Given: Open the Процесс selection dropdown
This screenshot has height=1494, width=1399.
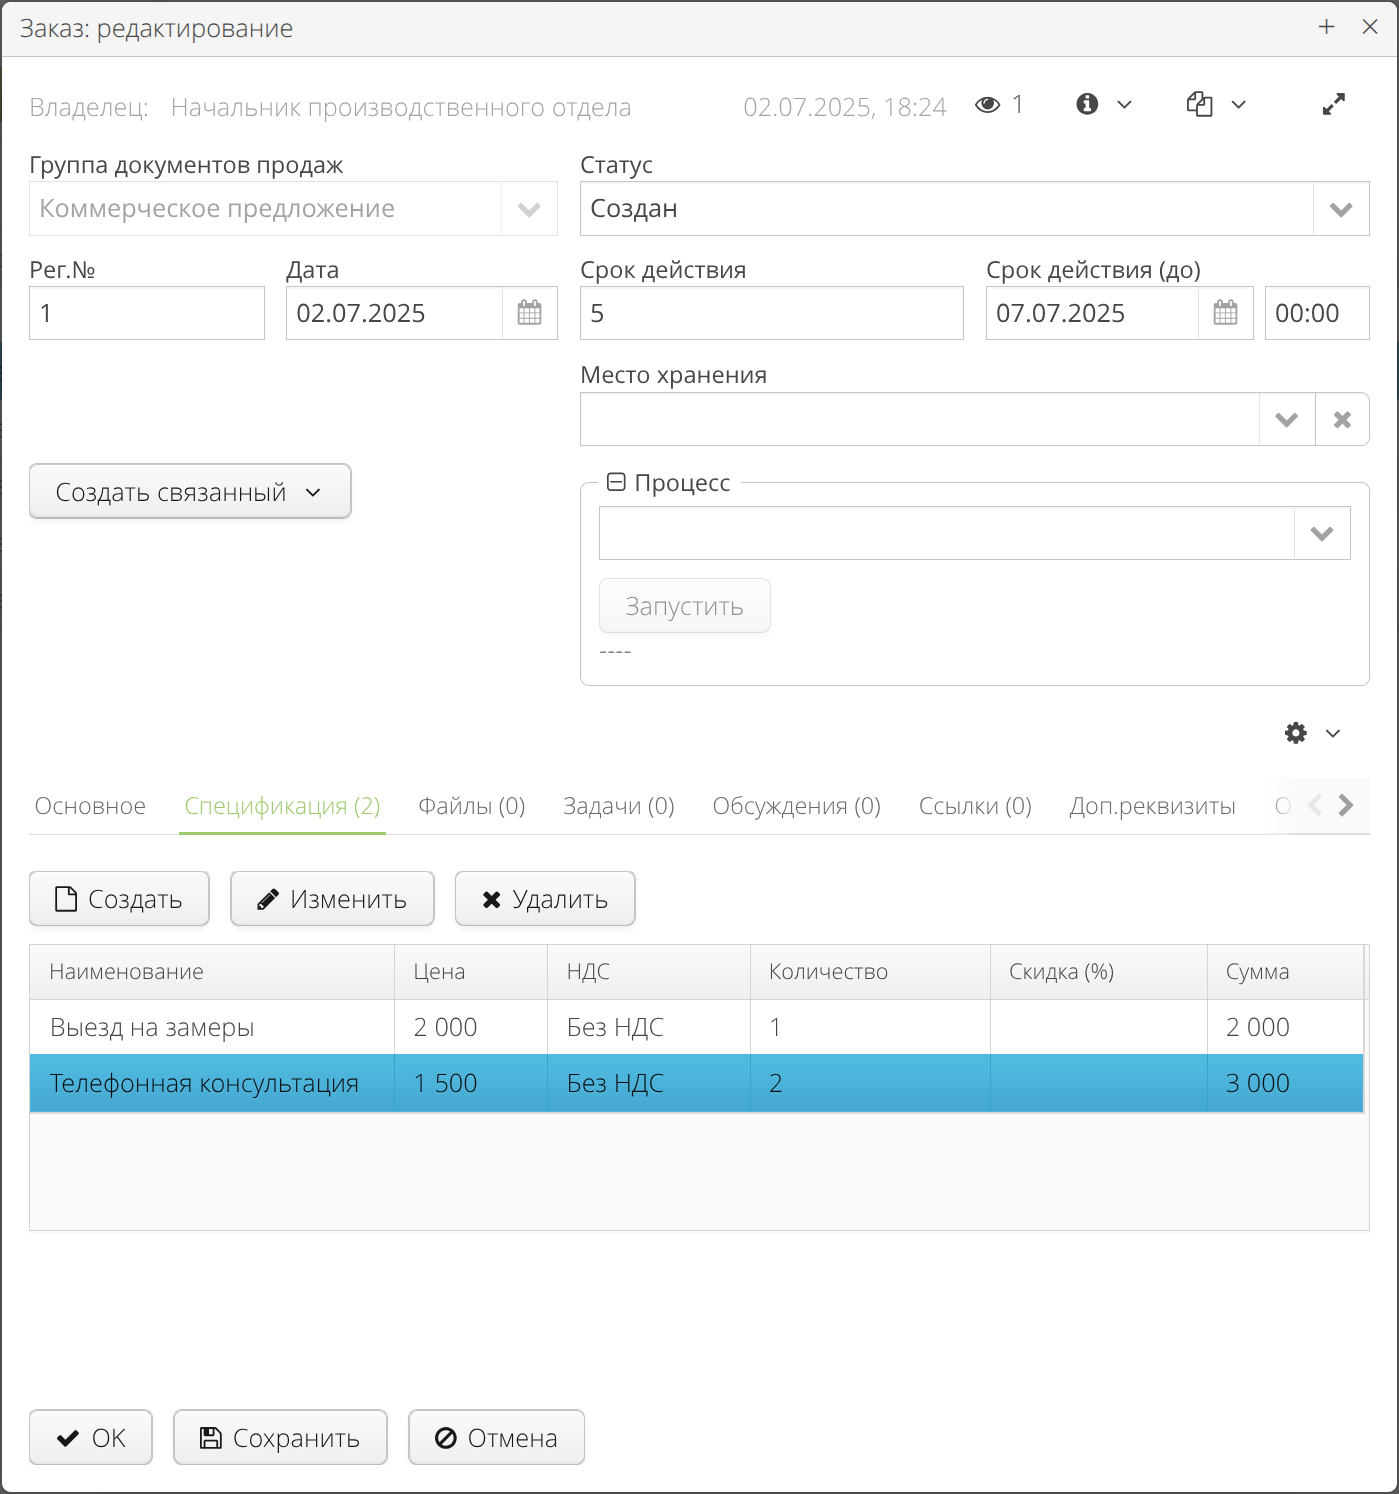Looking at the screenshot, I should 1321,533.
